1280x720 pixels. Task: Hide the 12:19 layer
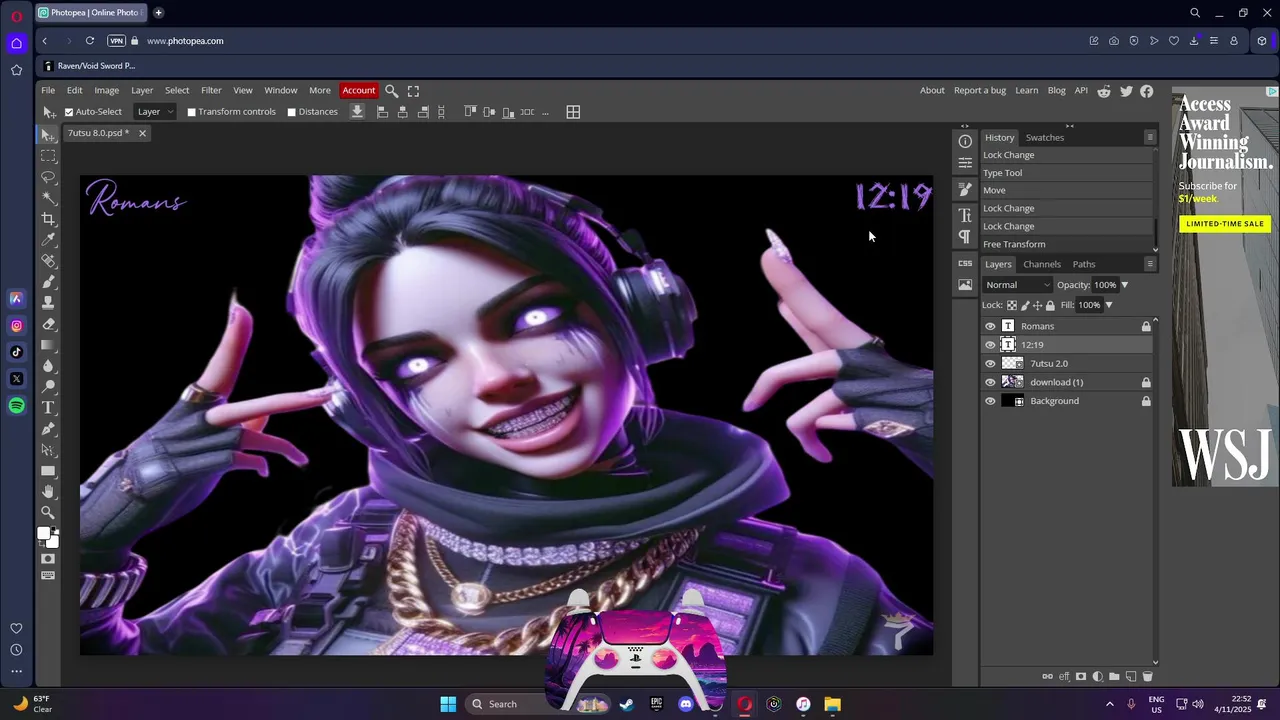pos(990,345)
